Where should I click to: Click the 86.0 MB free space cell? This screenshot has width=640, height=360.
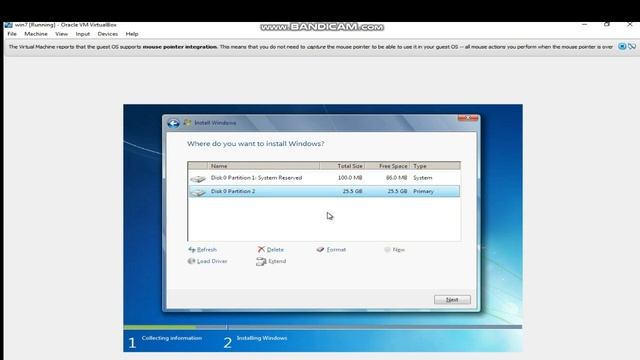[x=396, y=178]
